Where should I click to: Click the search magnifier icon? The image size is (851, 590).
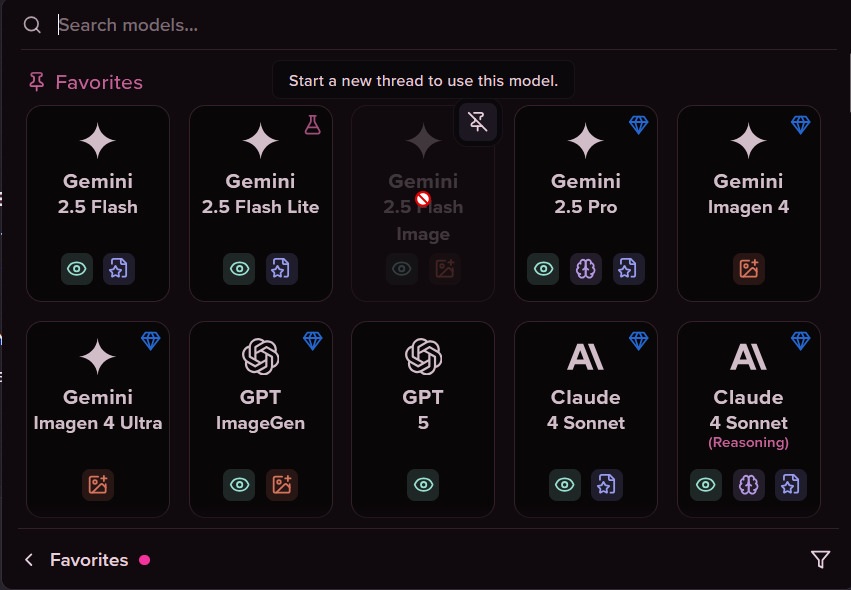click(x=33, y=25)
